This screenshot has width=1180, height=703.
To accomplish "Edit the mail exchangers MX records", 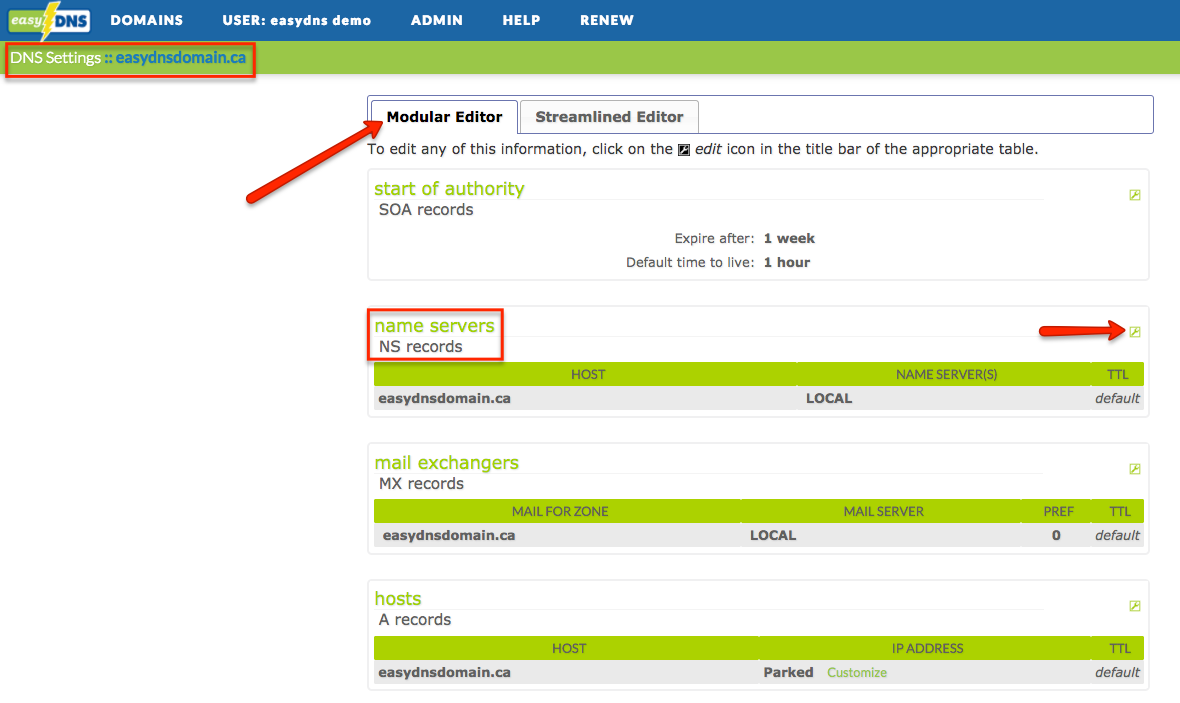I will point(1135,469).
